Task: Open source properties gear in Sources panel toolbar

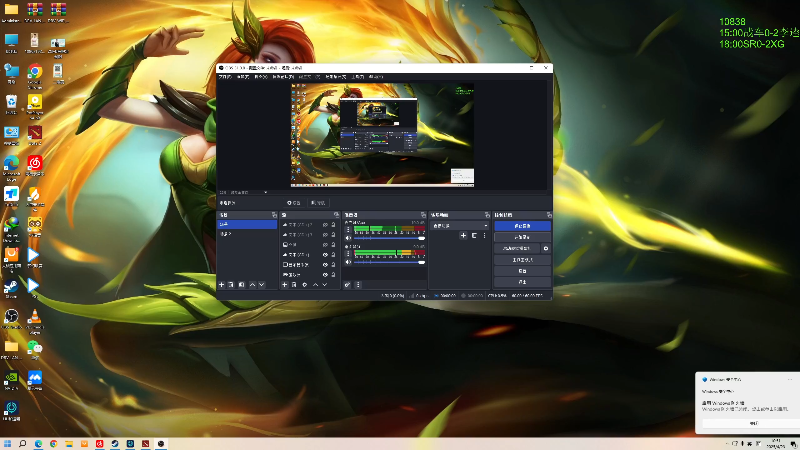Action: coord(305,285)
